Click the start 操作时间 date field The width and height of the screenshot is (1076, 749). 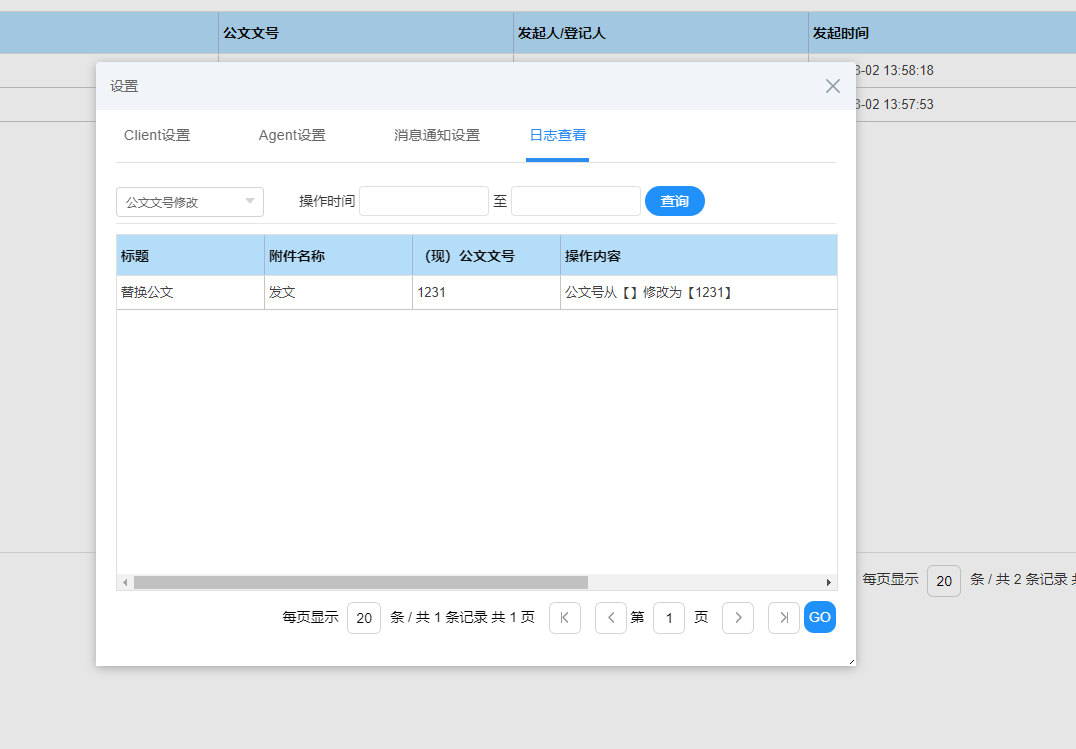424,201
